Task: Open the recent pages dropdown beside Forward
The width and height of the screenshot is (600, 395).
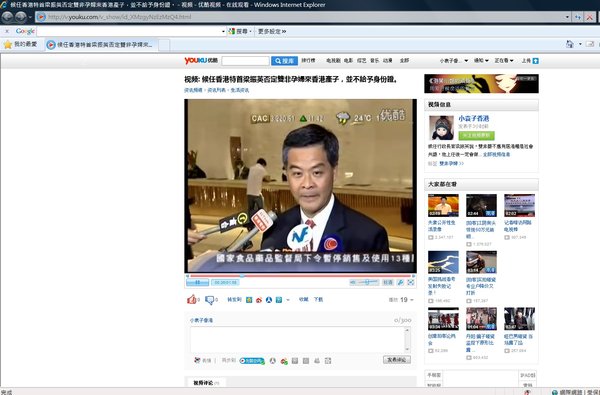Action: click(30, 17)
